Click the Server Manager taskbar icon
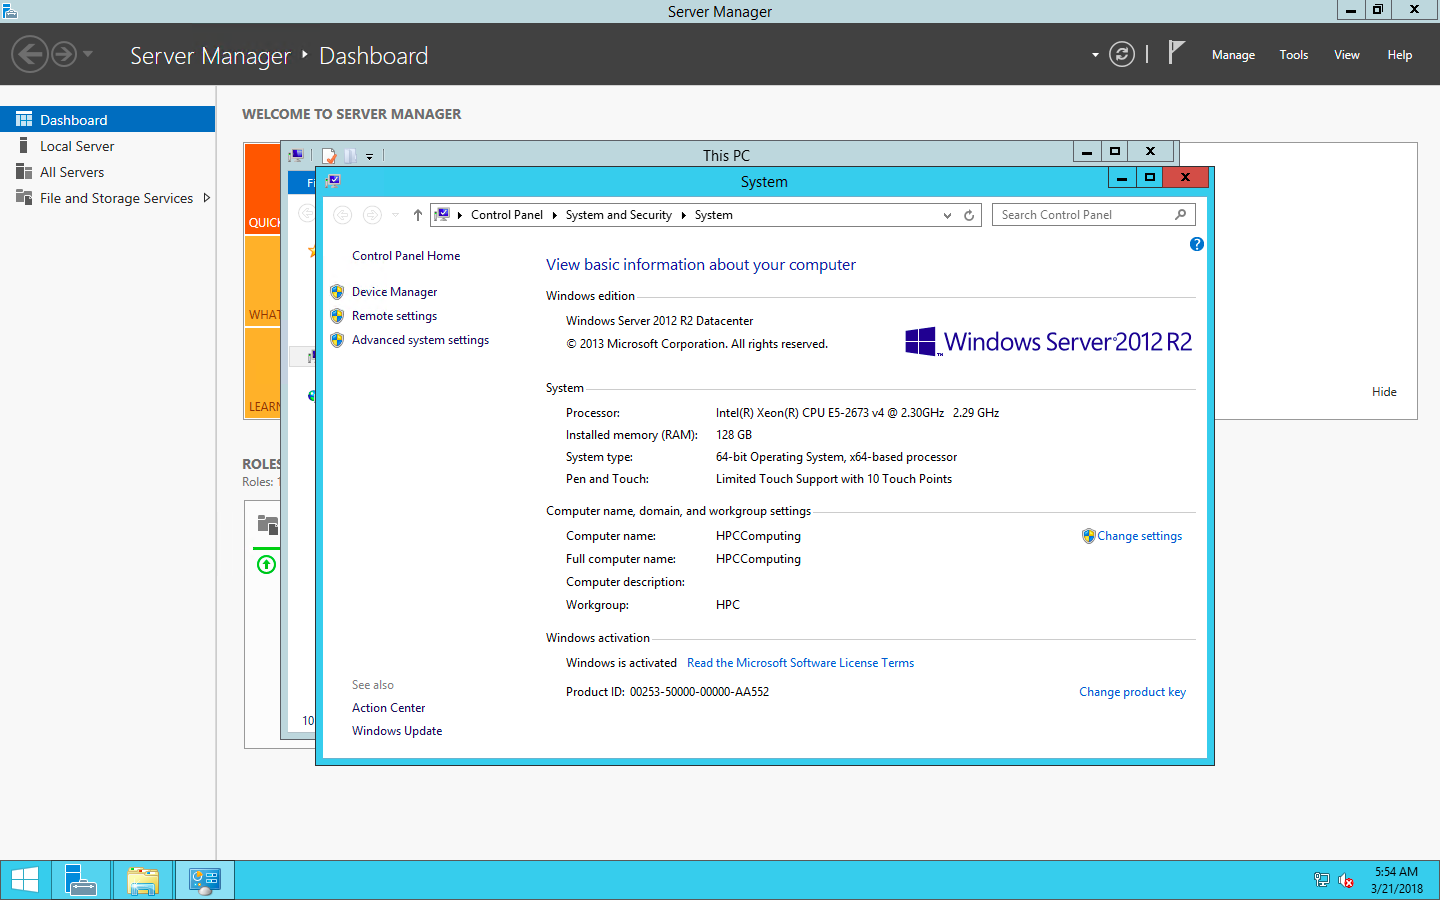This screenshot has width=1440, height=900. coord(81,880)
